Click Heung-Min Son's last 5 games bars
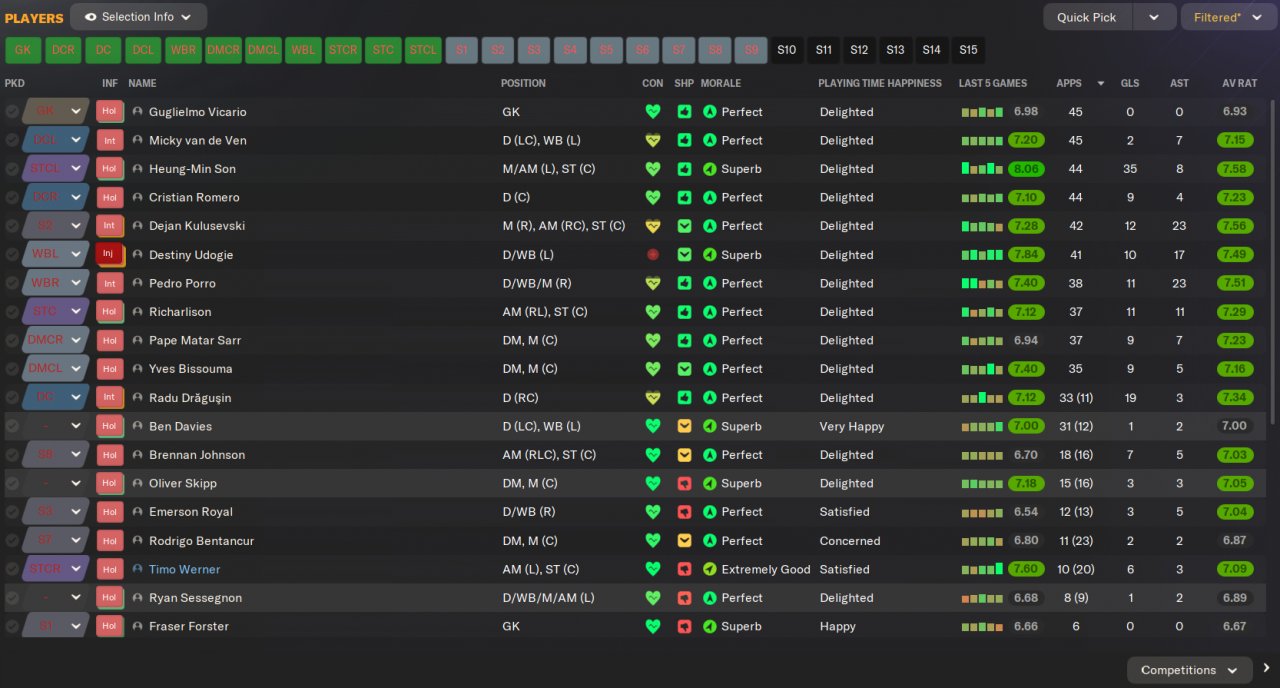 (982, 169)
